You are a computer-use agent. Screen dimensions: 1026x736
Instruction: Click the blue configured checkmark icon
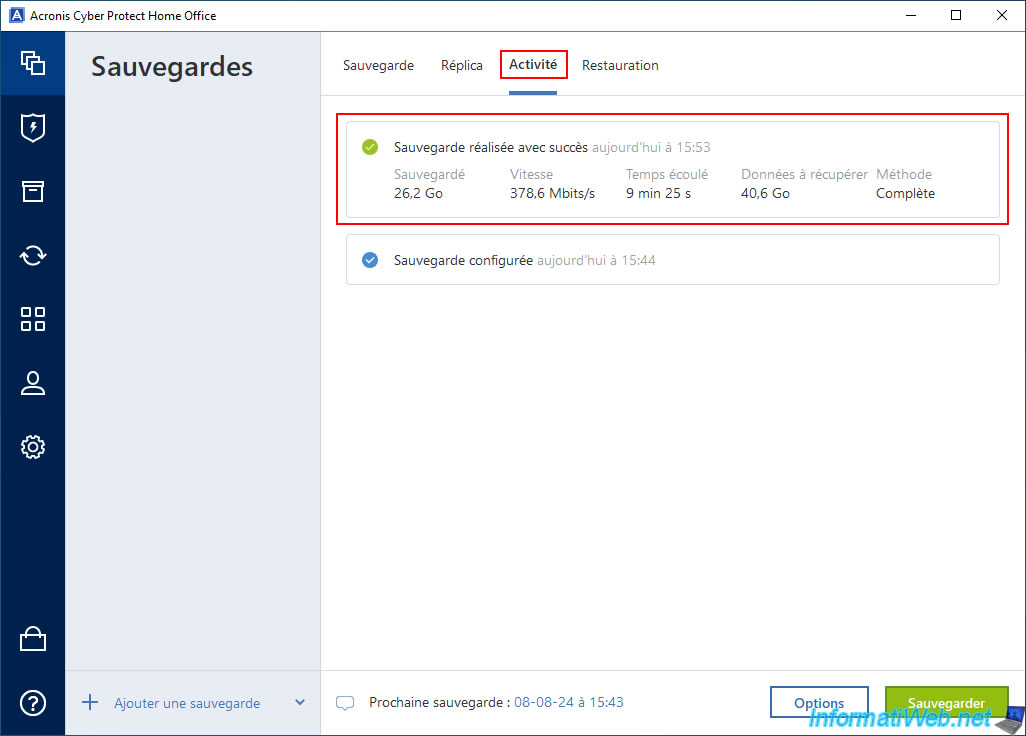tap(370, 260)
